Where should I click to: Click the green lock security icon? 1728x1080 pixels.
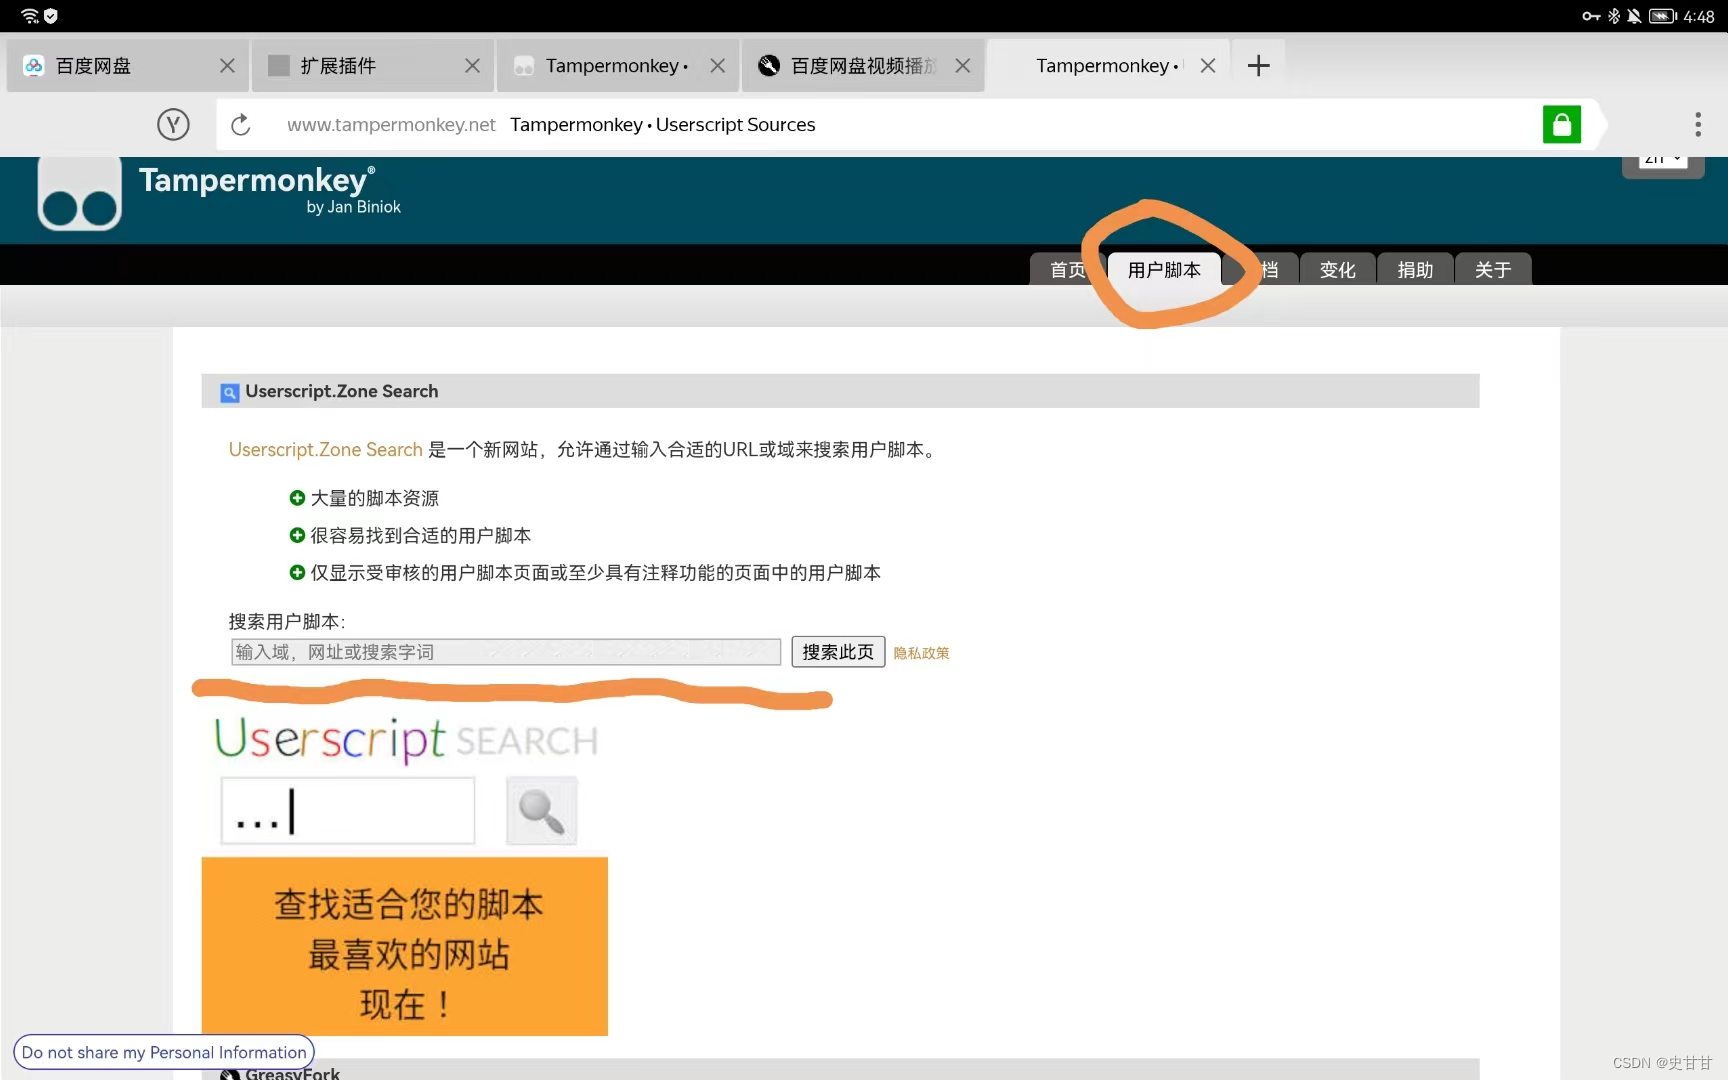pos(1561,125)
